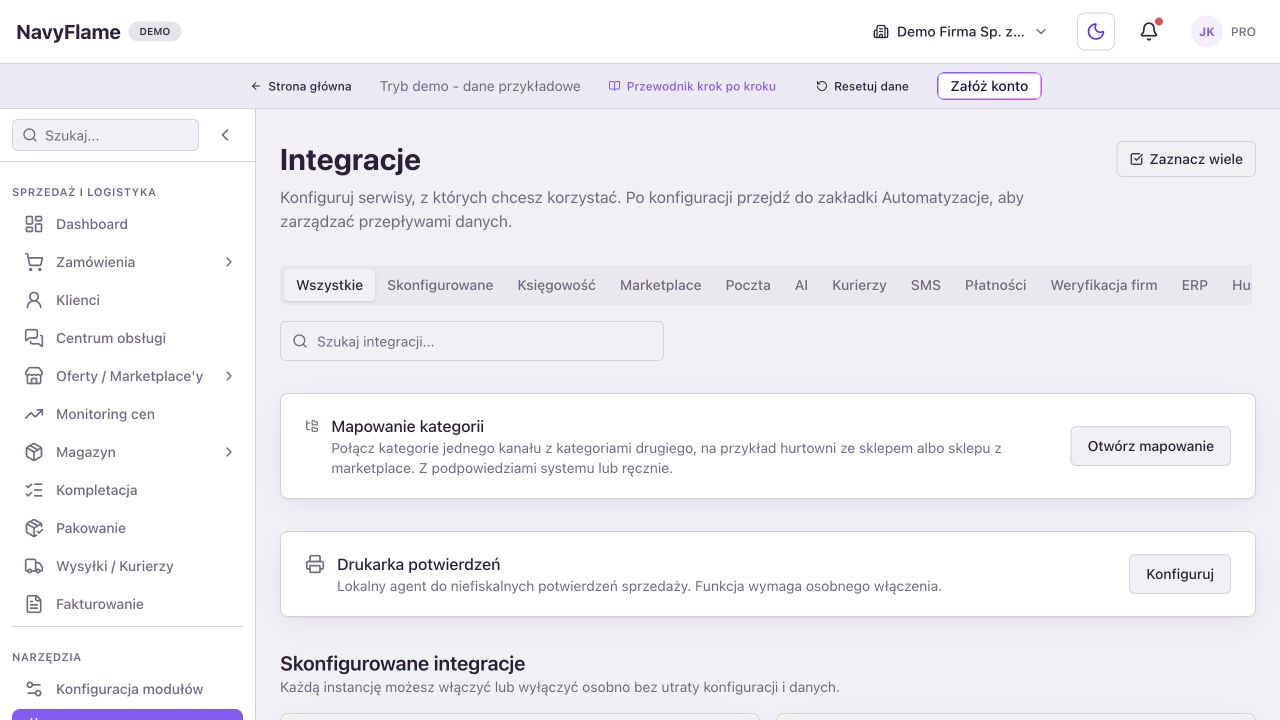The width and height of the screenshot is (1280, 720).
Task: Click the Monitoring cen trend icon
Action: point(34,414)
